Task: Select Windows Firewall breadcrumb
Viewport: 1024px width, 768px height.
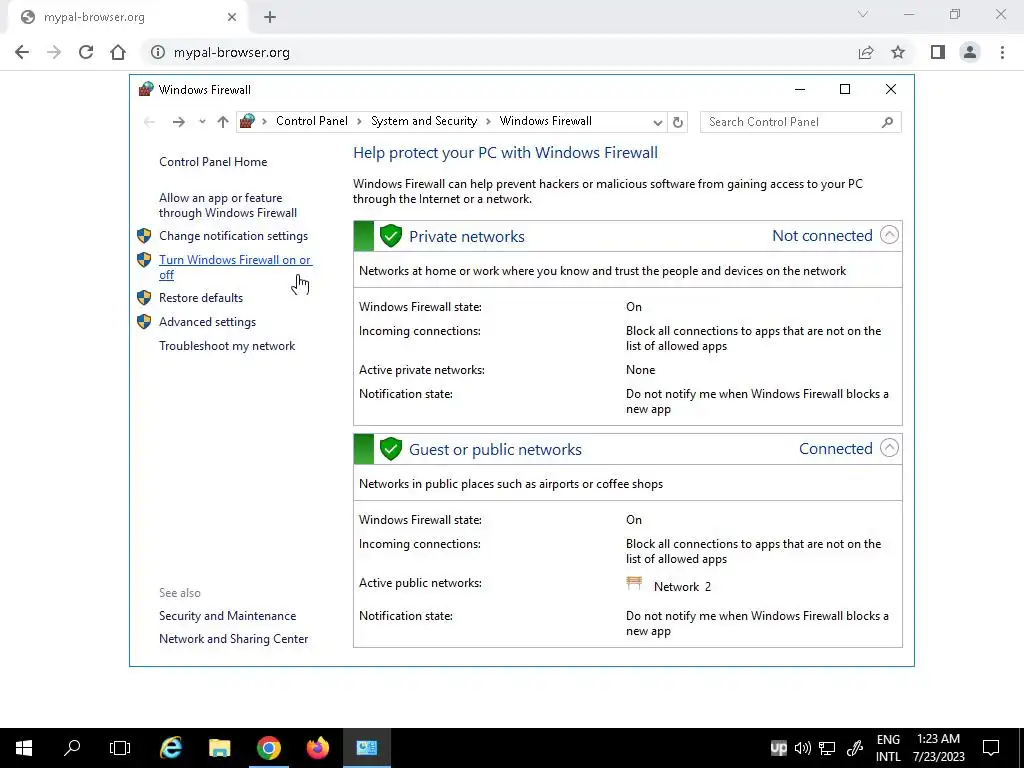Action: click(x=545, y=121)
